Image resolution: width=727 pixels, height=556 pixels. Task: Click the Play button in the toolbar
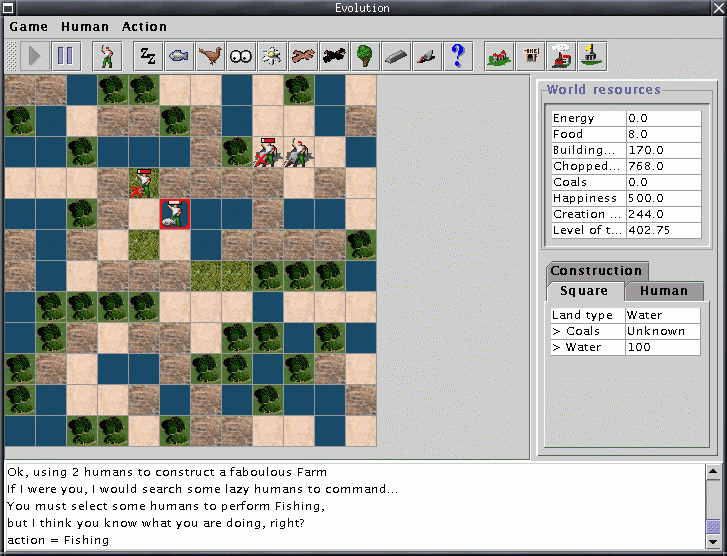35,56
